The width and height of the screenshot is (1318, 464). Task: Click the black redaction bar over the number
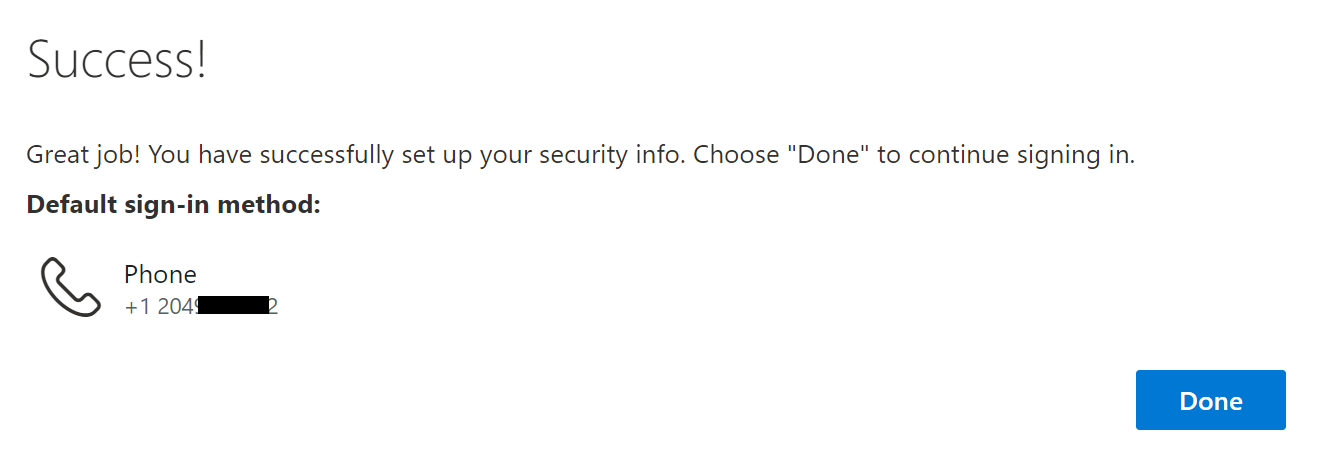(x=234, y=305)
